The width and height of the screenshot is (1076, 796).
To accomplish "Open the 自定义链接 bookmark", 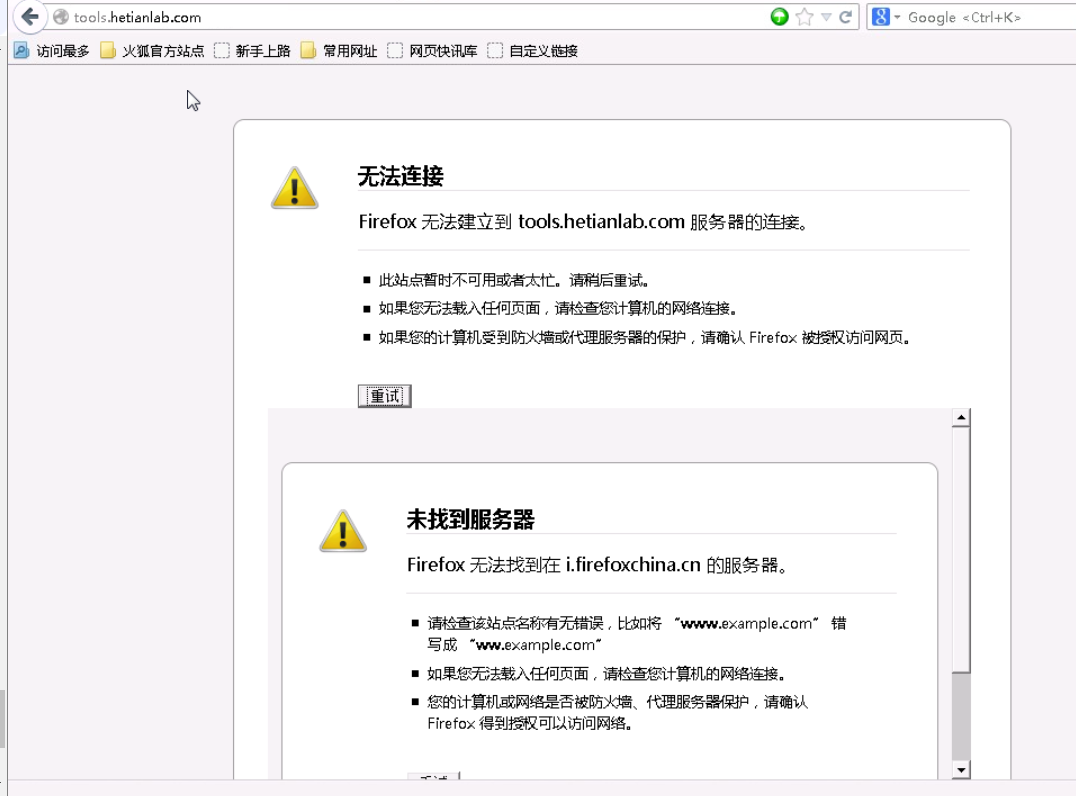I will point(533,51).
